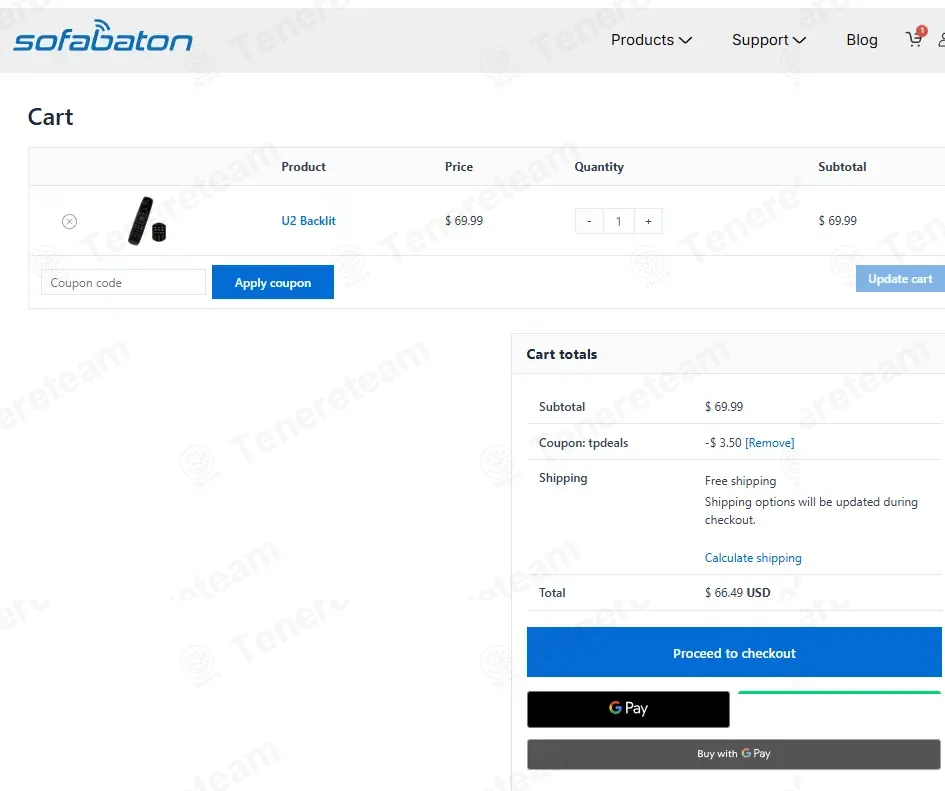Decrease quantity with the minus button

pyautogui.click(x=589, y=221)
